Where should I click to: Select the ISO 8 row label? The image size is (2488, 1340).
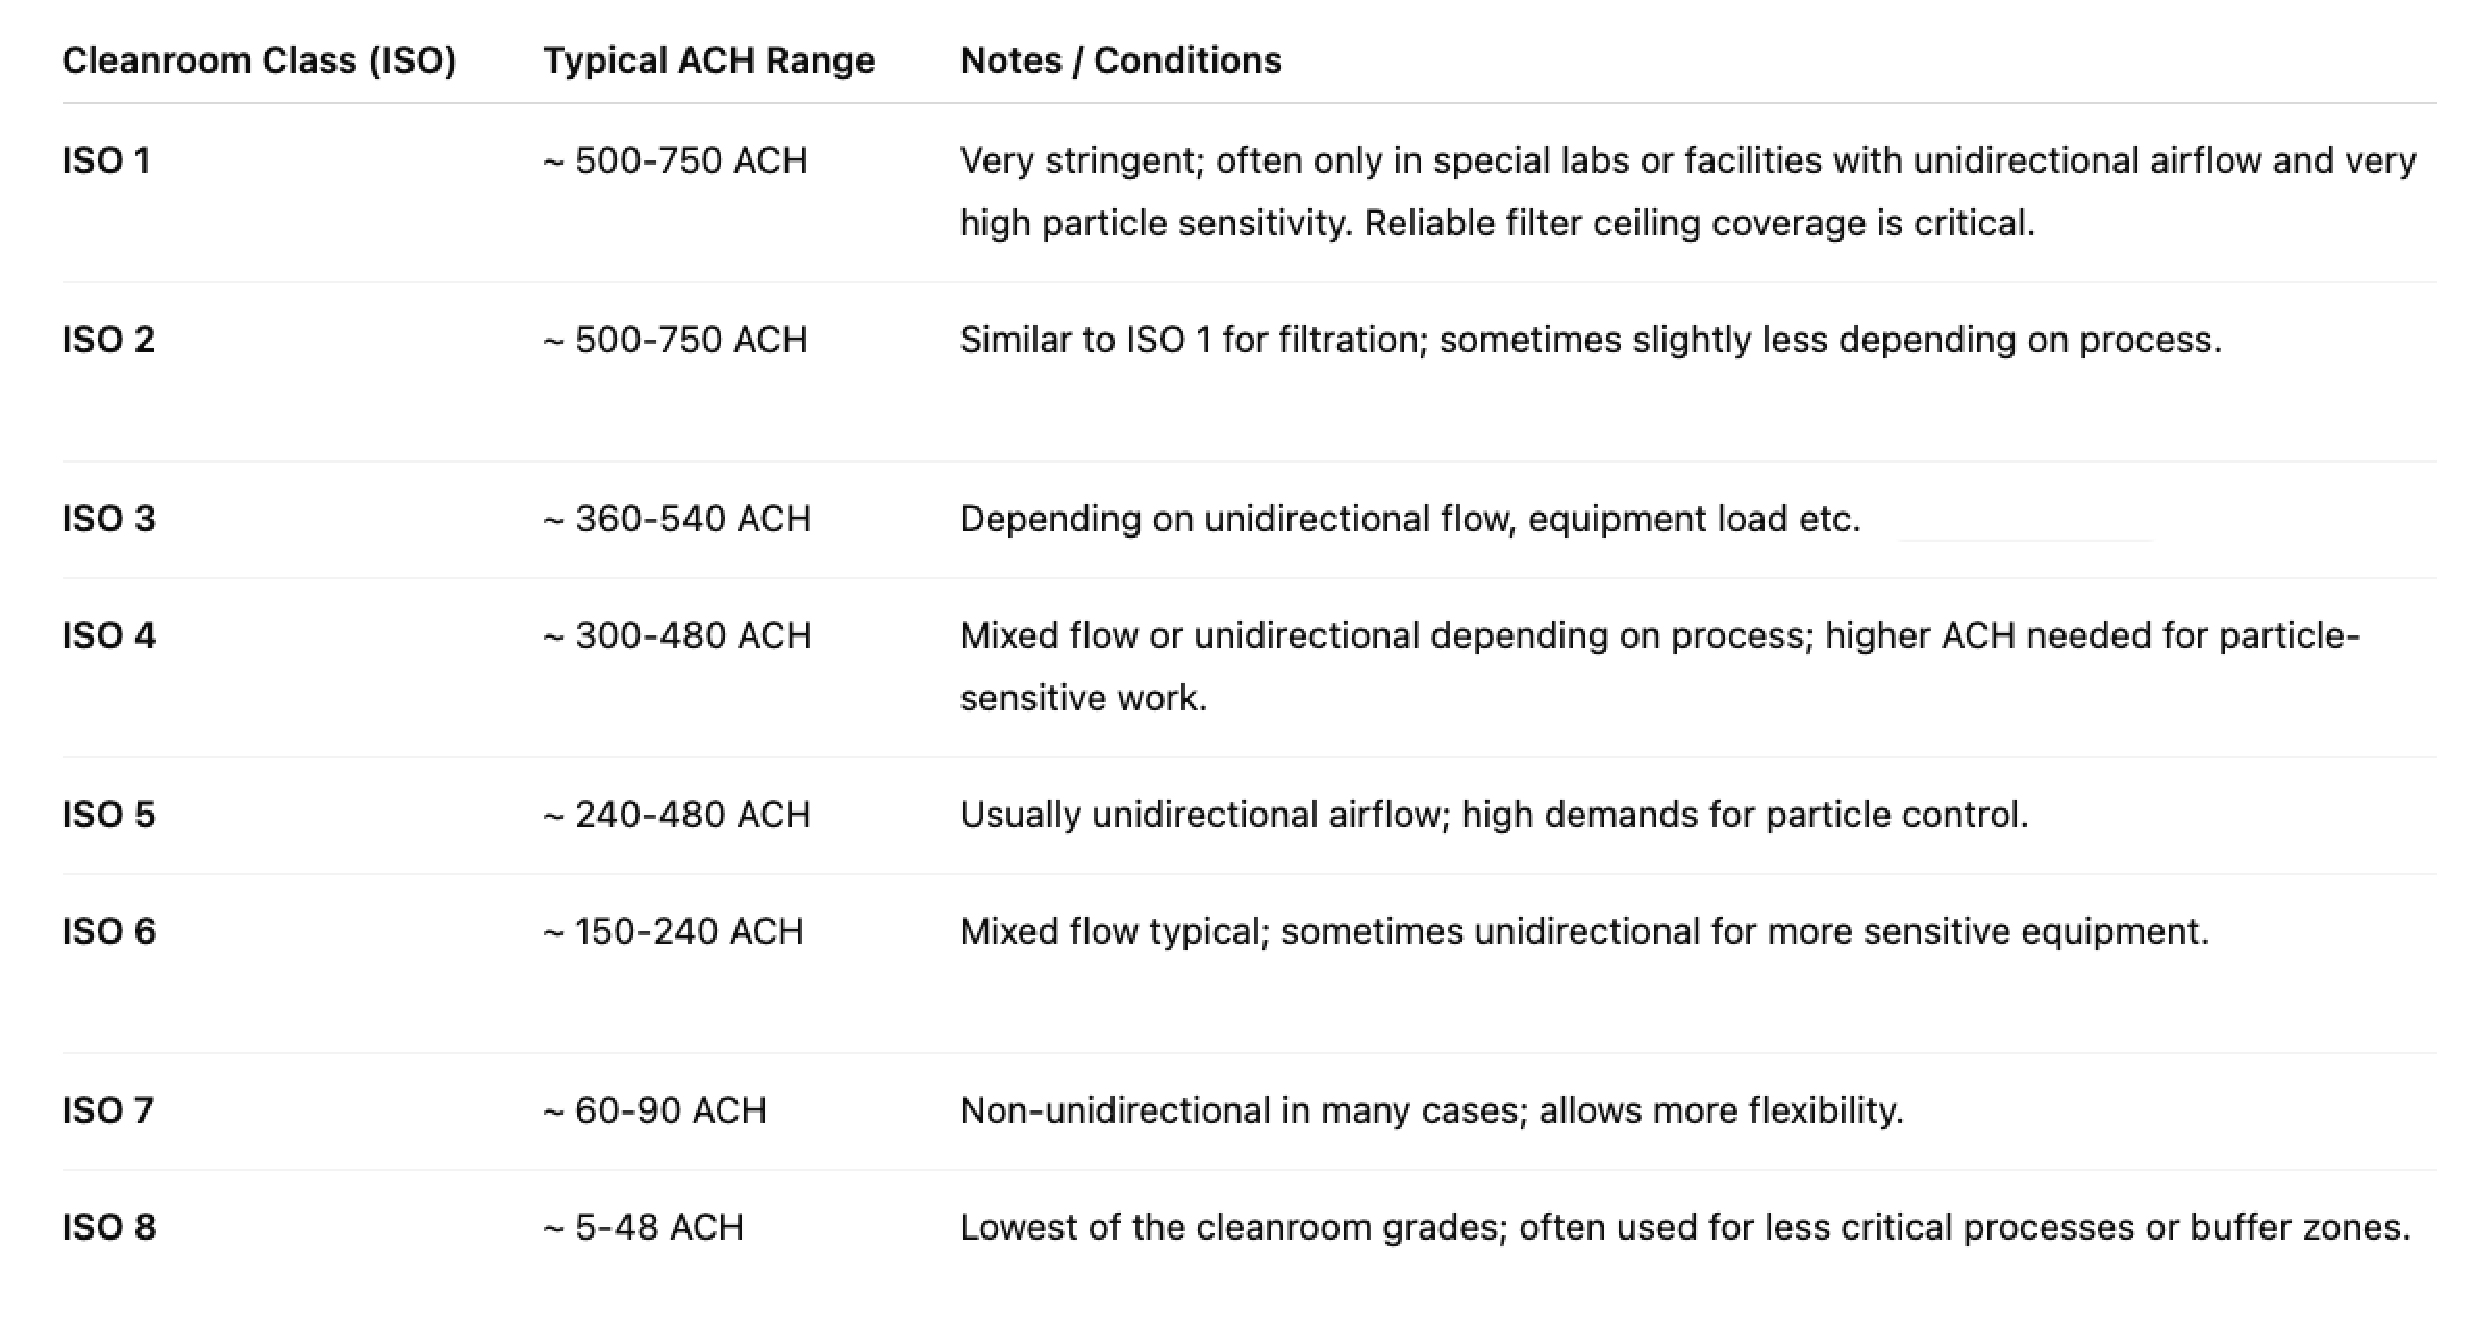[x=108, y=1228]
